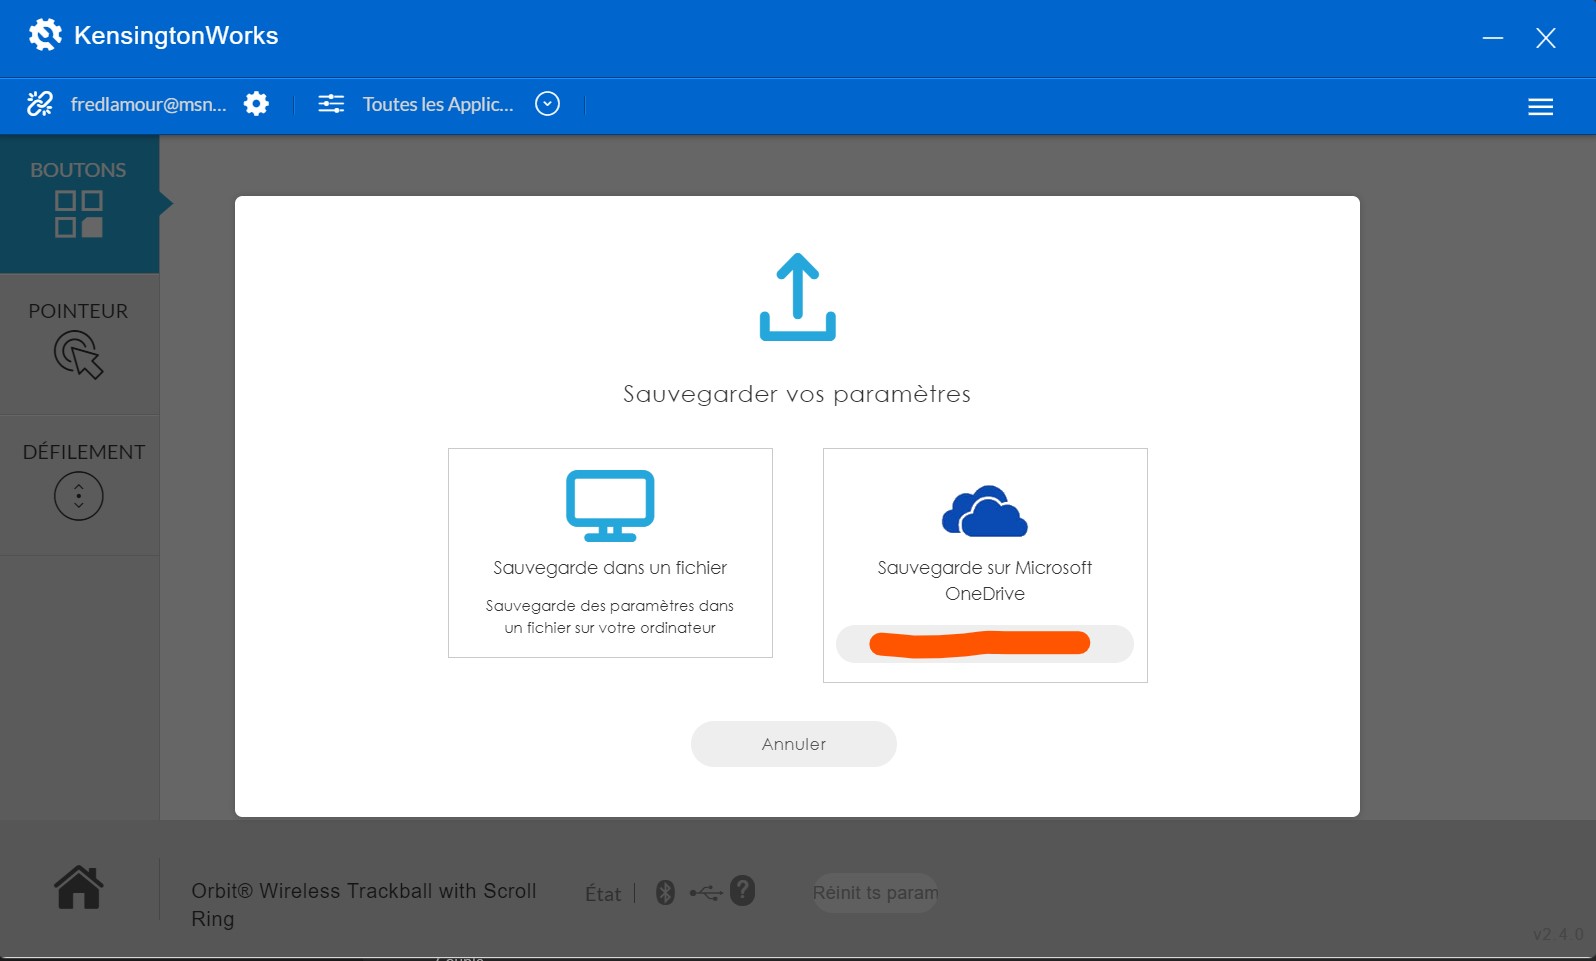Open account settings gear icon

pos(256,104)
